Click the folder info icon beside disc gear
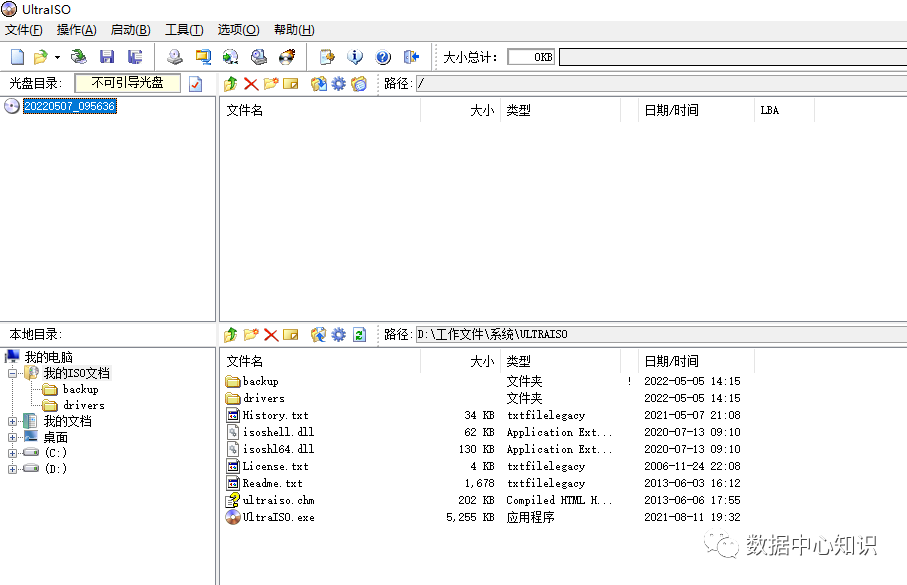This screenshot has height=585, width=907. coord(359,84)
